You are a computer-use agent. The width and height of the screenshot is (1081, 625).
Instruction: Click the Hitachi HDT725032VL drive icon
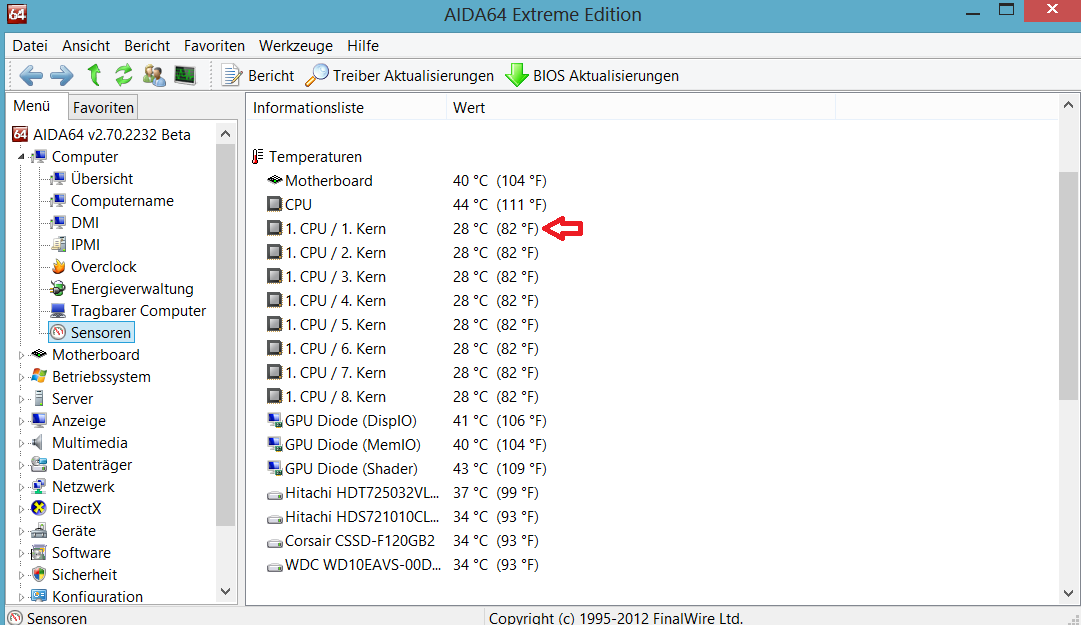click(x=274, y=493)
